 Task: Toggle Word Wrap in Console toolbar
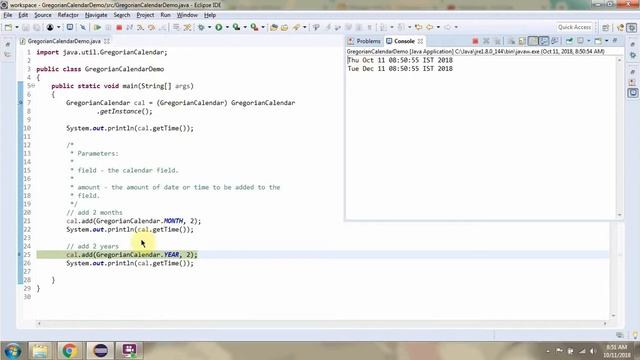(x=533, y=41)
